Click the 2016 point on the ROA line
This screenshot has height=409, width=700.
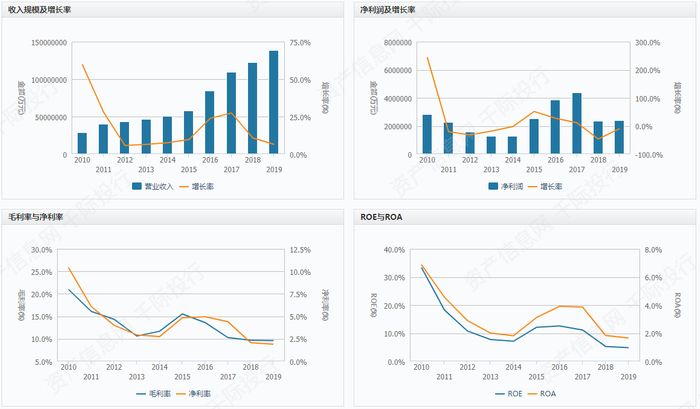[x=559, y=306]
